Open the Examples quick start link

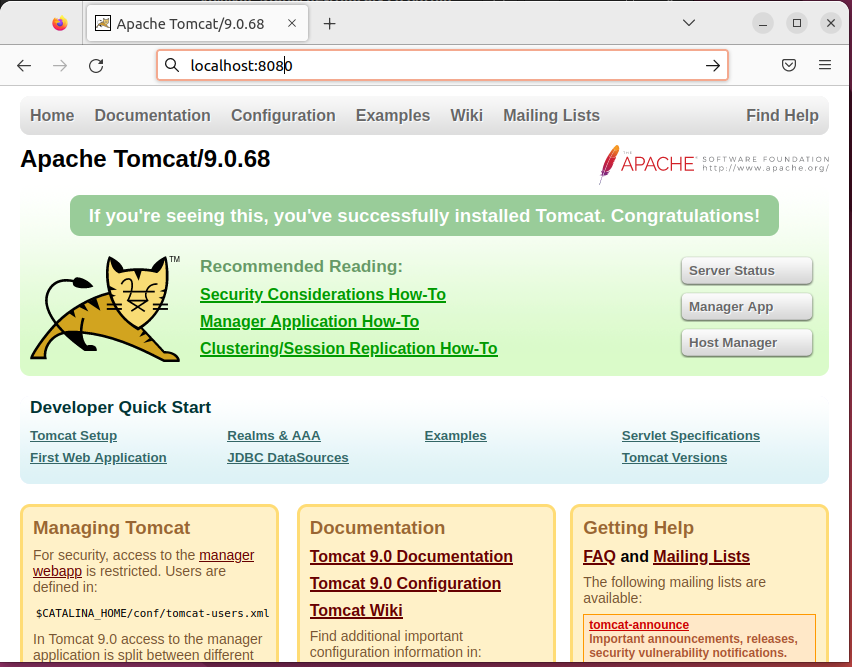pyautogui.click(x=455, y=436)
